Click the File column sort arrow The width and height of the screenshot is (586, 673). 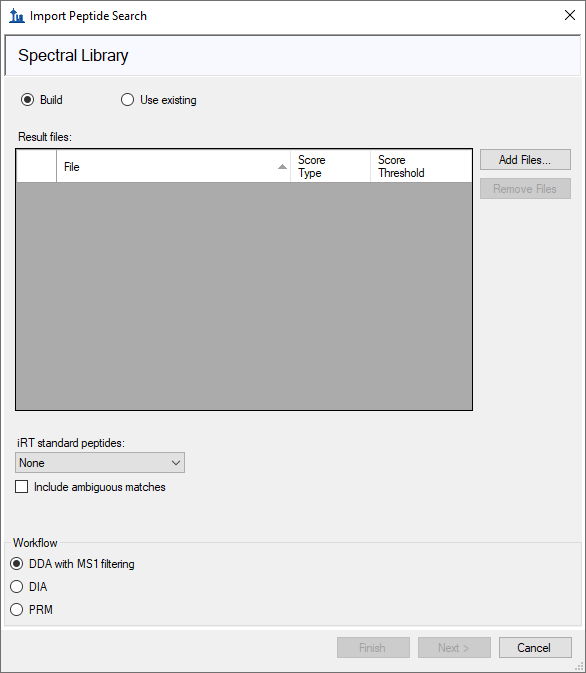point(282,167)
